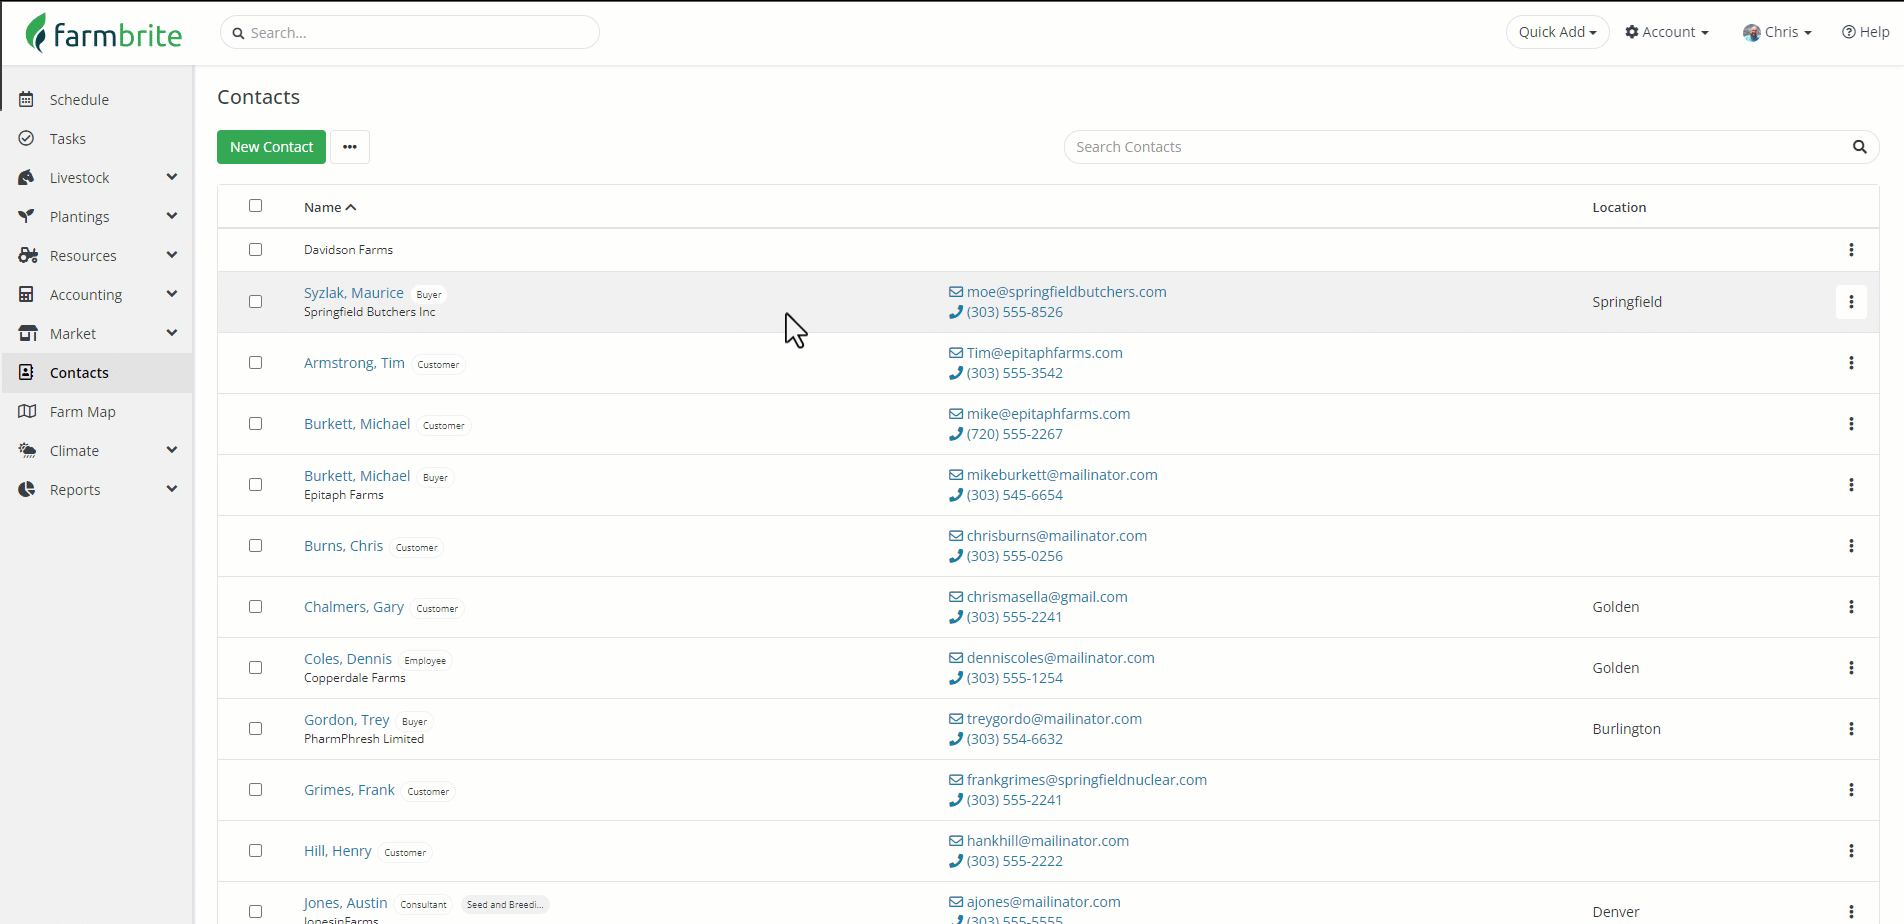
Task: Open the Grimes, Frank contact link
Action: click(349, 790)
